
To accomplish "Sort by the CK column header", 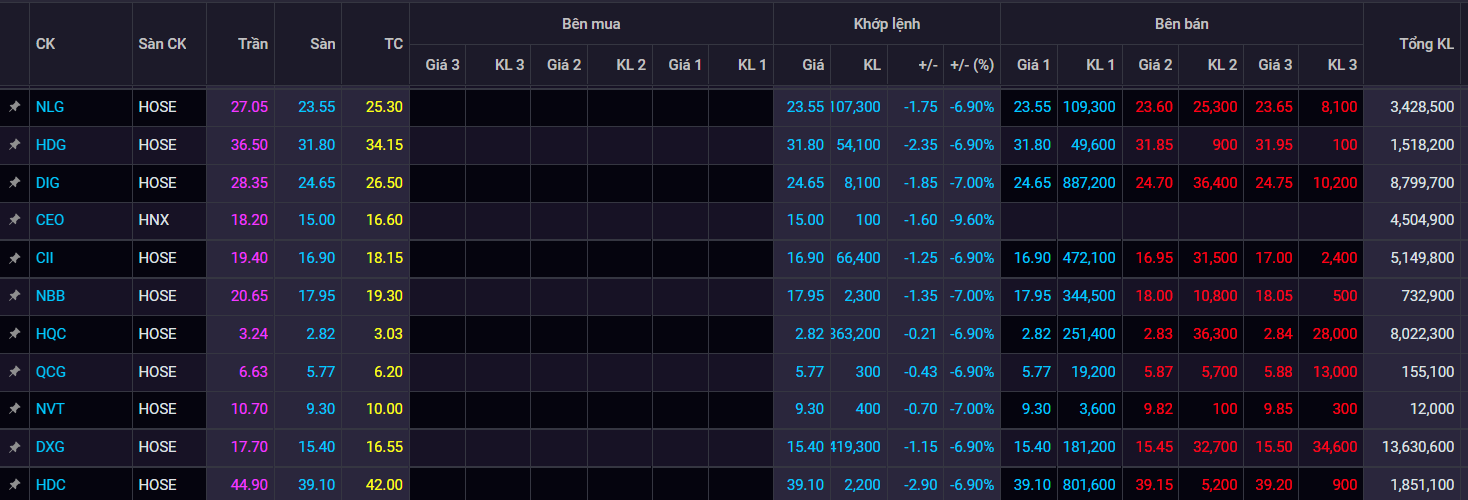I will (x=45, y=44).
